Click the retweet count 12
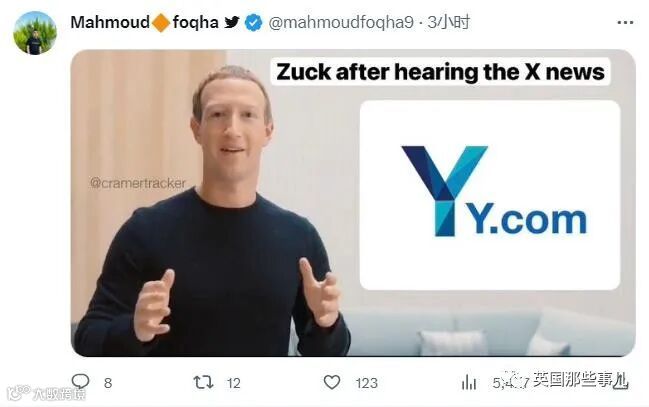649x407 pixels. (x=233, y=383)
